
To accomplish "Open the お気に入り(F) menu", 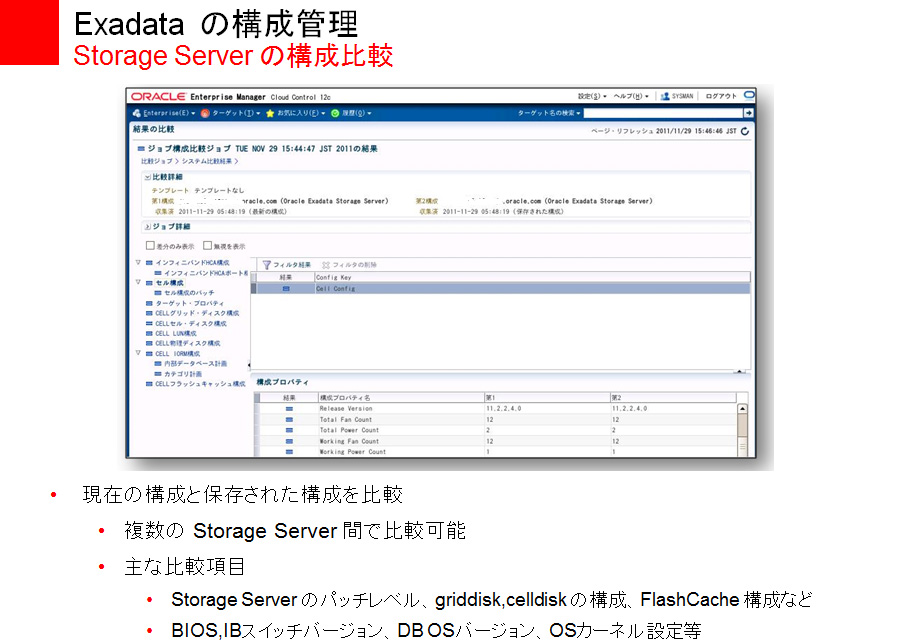I will click(301, 113).
